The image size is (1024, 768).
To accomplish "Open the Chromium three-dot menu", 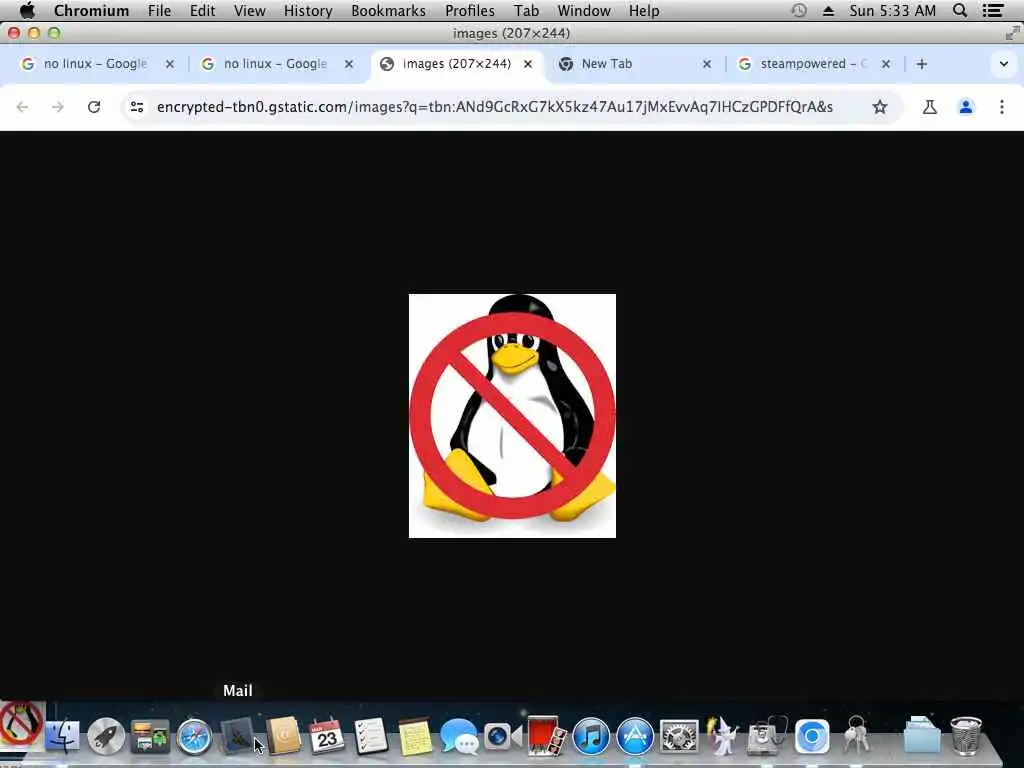I will pyautogui.click(x=1002, y=107).
